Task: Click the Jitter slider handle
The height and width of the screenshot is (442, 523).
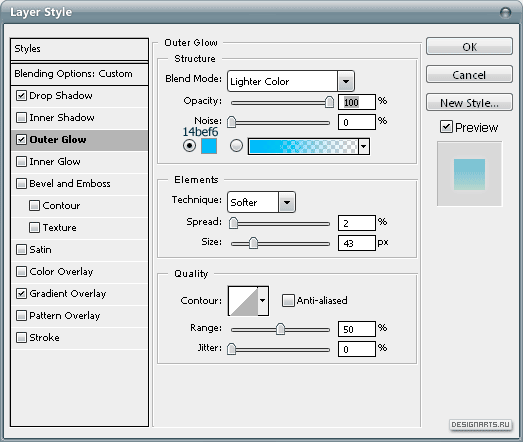Action: click(x=231, y=349)
